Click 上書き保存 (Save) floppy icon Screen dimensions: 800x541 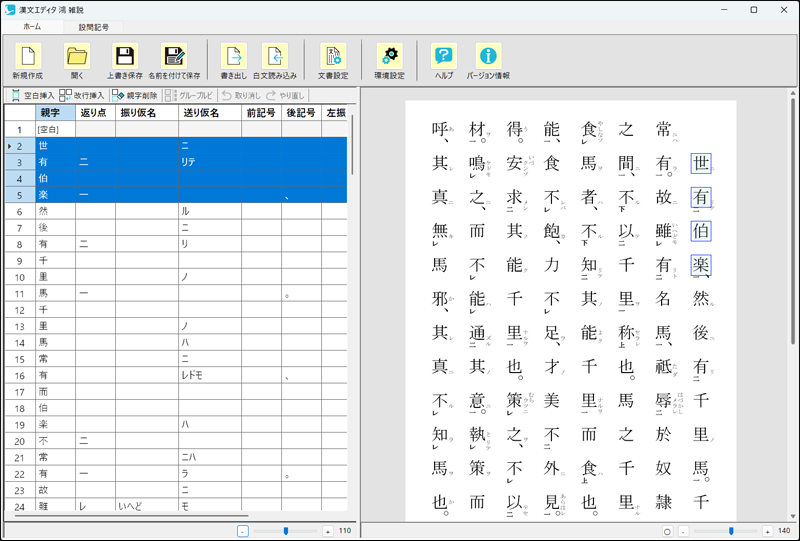point(125,57)
